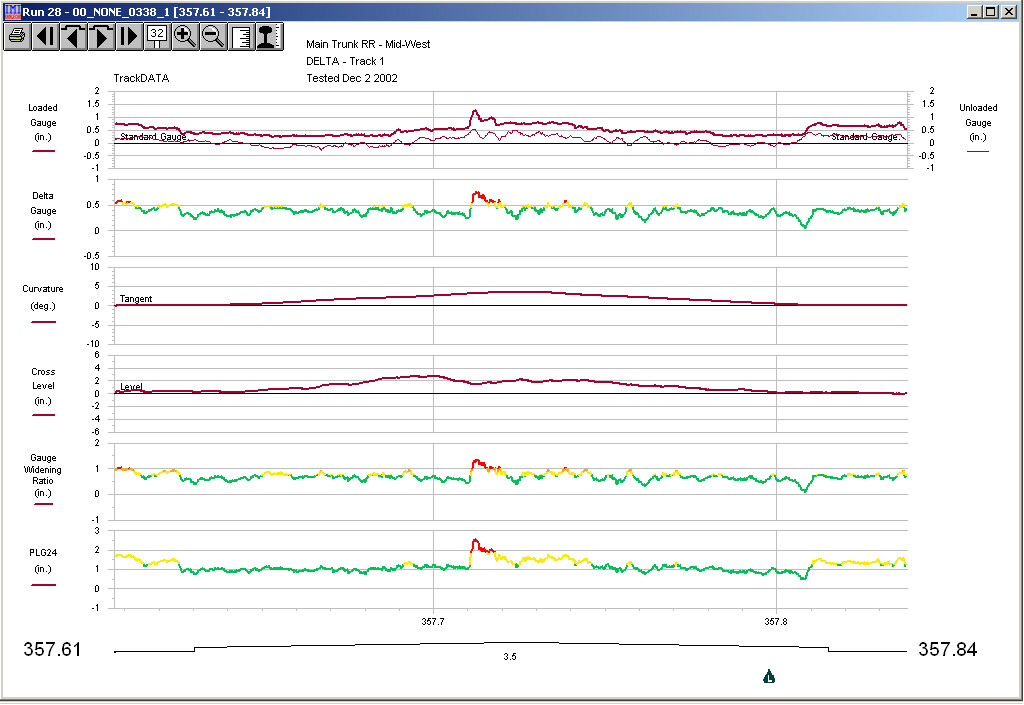Click the red peak in the PLG24 chart
This screenshot has height=705, width=1024.
pos(476,542)
